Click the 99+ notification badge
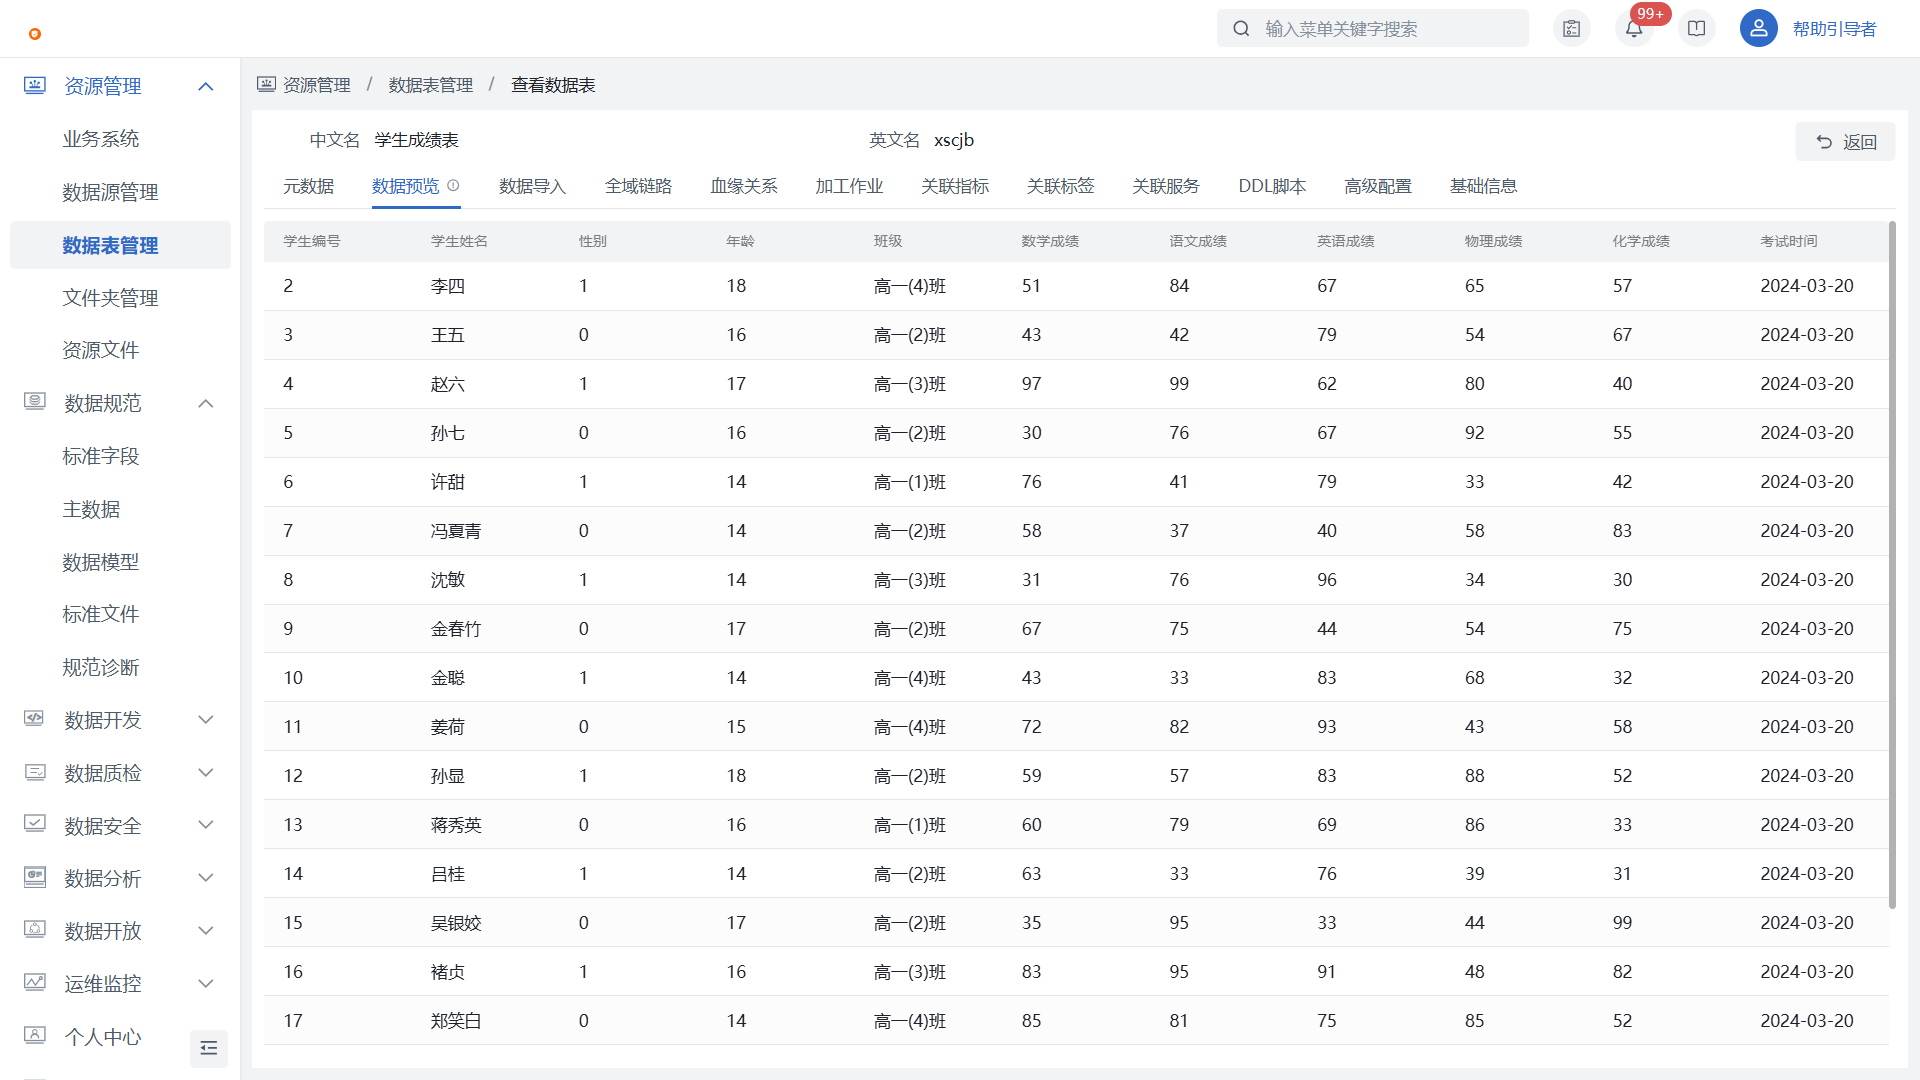Screen dimensions: 1920x1080 point(1650,14)
